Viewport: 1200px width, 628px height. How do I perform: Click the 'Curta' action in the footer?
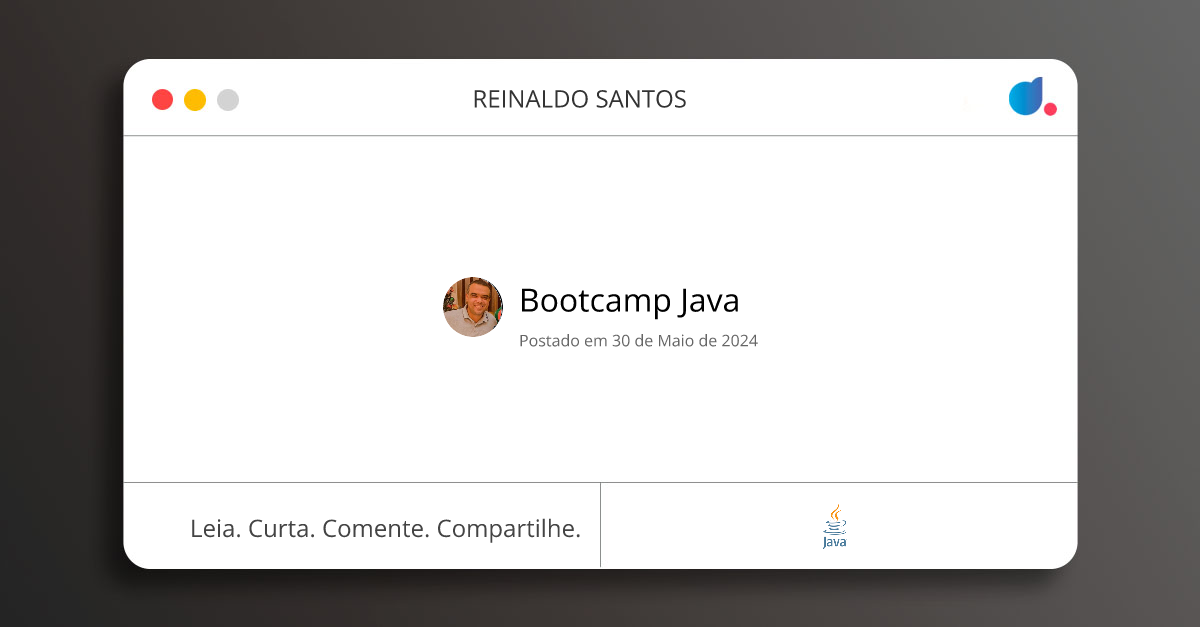pos(283,527)
